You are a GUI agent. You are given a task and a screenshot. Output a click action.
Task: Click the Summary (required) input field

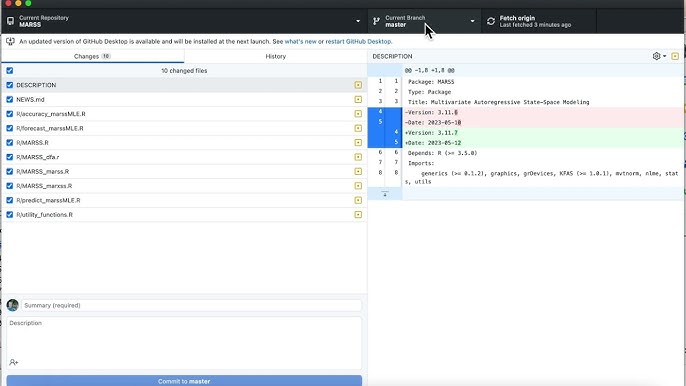click(x=192, y=305)
